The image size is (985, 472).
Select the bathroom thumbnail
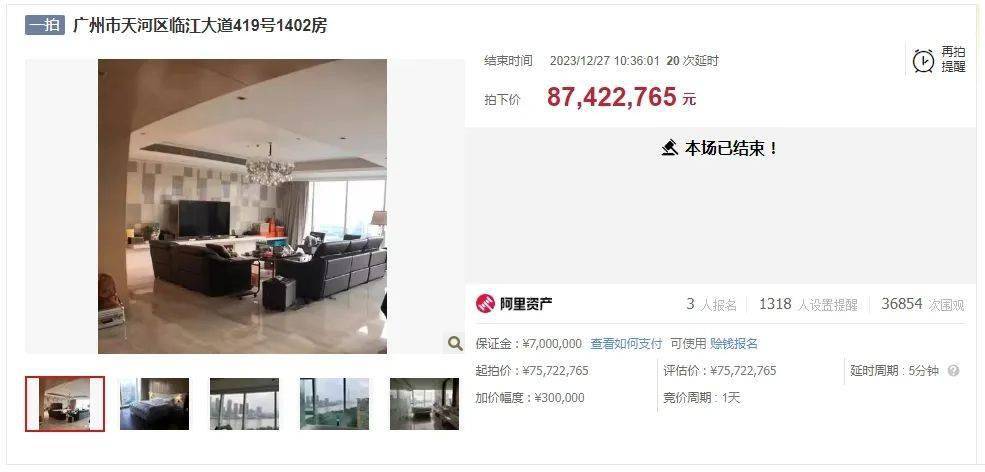[x=424, y=404]
